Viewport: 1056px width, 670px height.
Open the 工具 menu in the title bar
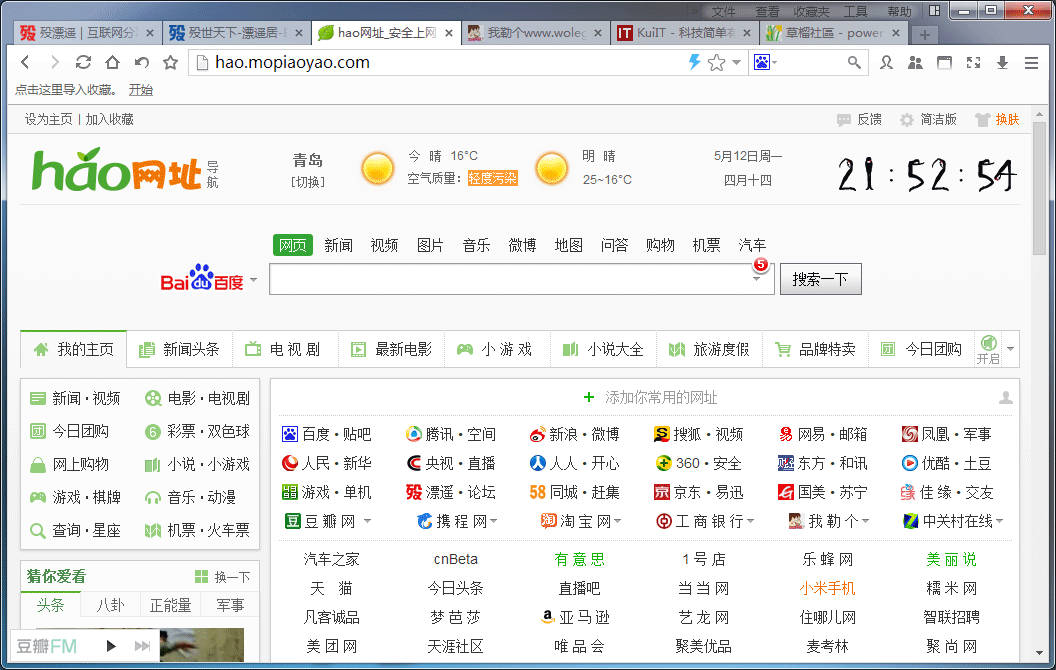(x=855, y=11)
